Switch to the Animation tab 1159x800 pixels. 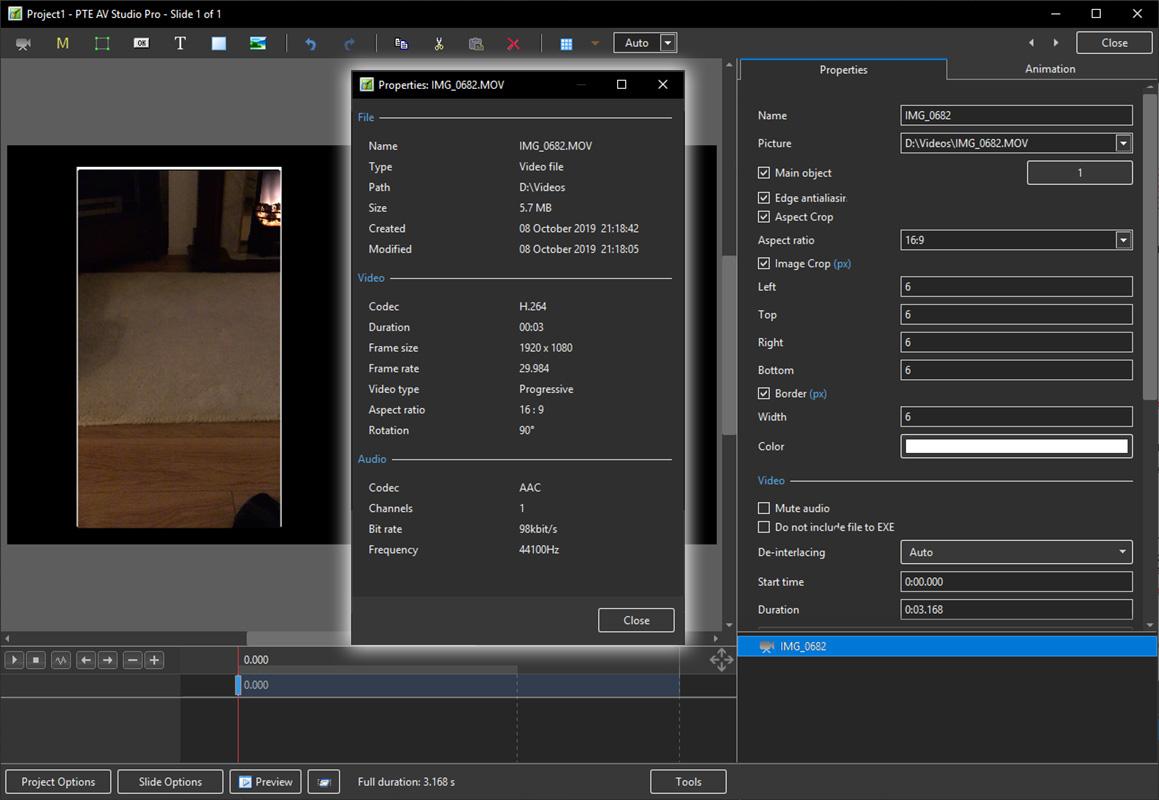[x=1049, y=69]
